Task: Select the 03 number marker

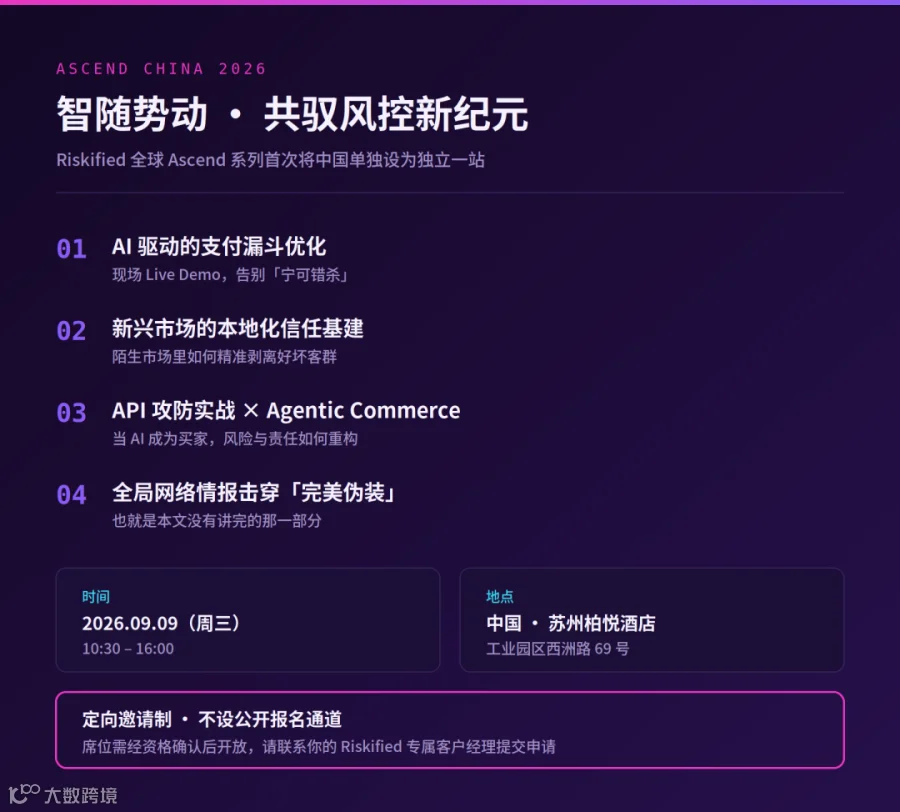Action: click(71, 413)
